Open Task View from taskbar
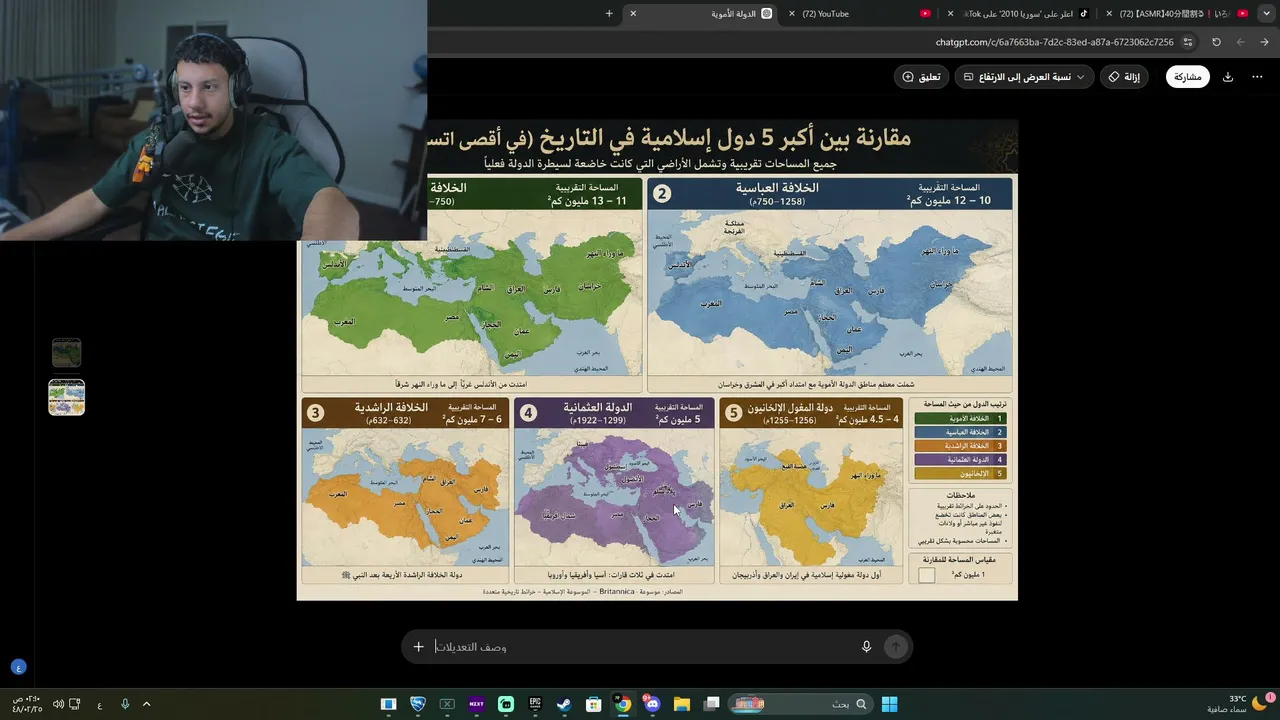1280x720 pixels. pyautogui.click(x=712, y=704)
